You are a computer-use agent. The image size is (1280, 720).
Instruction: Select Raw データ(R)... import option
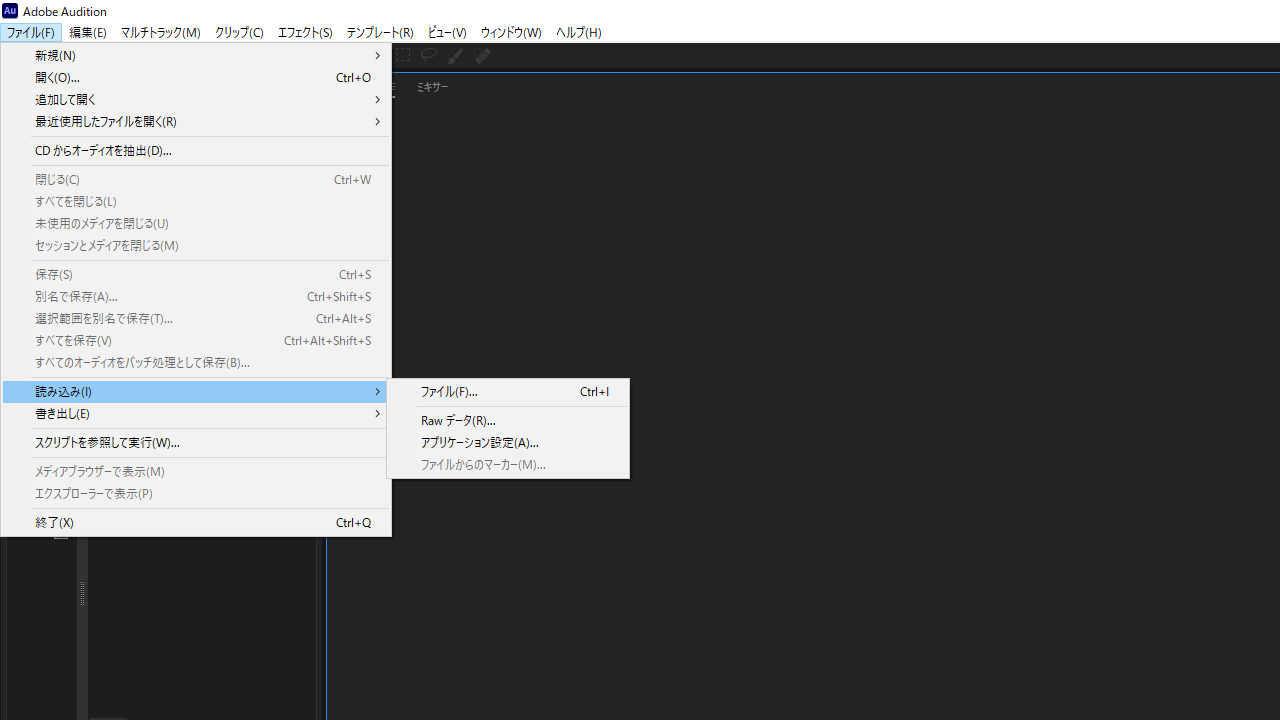click(x=458, y=421)
